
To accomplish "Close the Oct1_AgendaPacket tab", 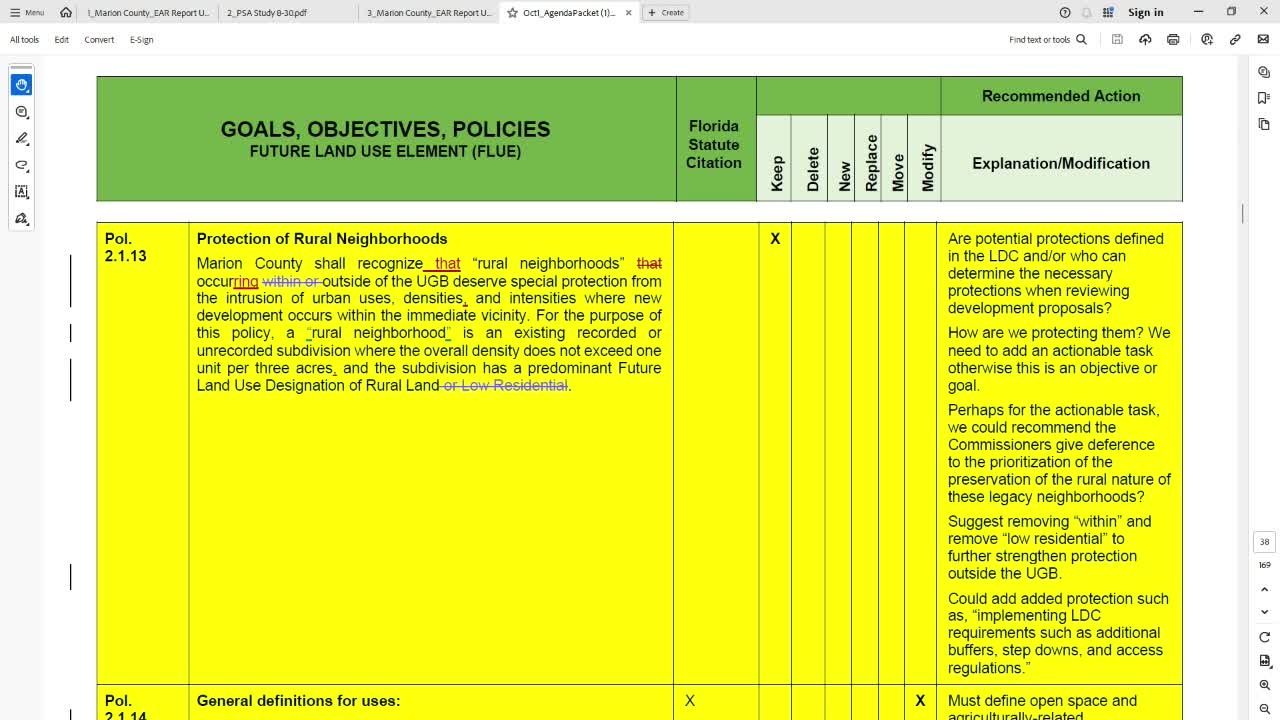I will coord(629,13).
